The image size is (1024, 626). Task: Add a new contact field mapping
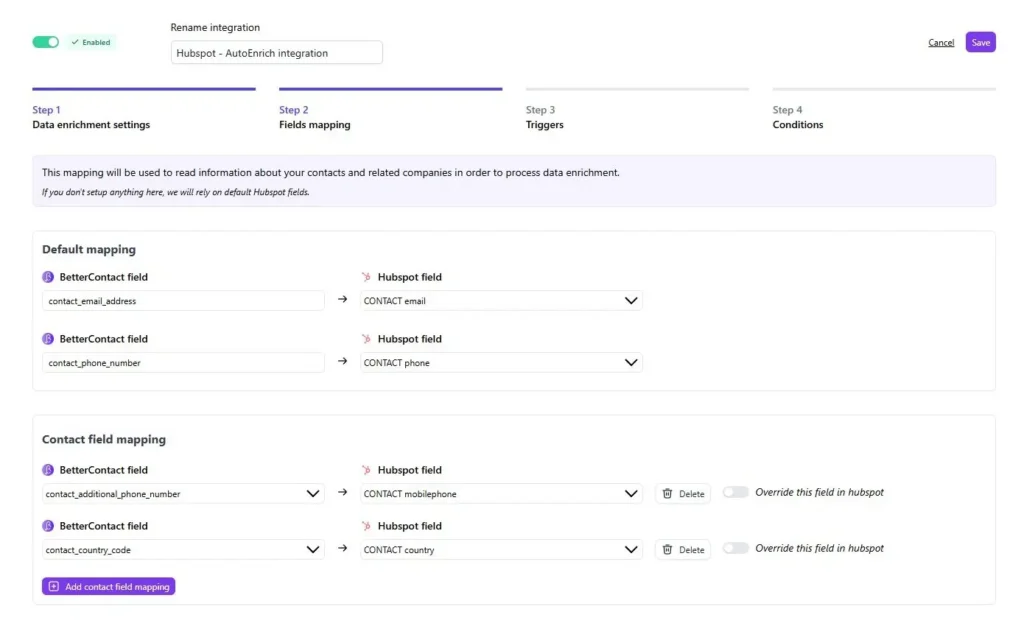pyautogui.click(x=108, y=586)
